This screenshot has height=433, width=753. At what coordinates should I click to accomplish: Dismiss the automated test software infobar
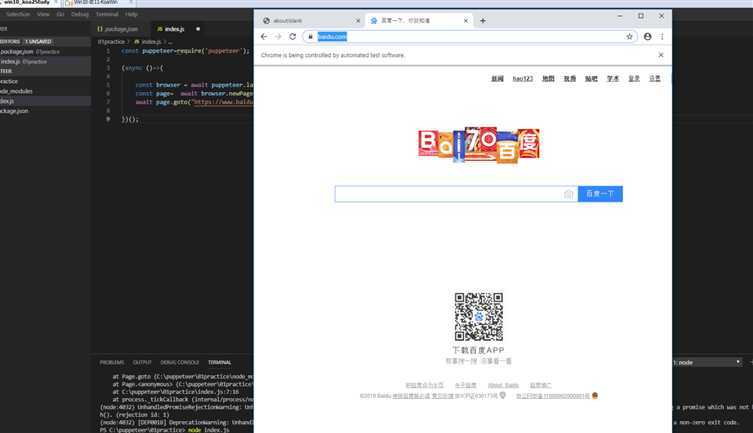tap(661, 55)
